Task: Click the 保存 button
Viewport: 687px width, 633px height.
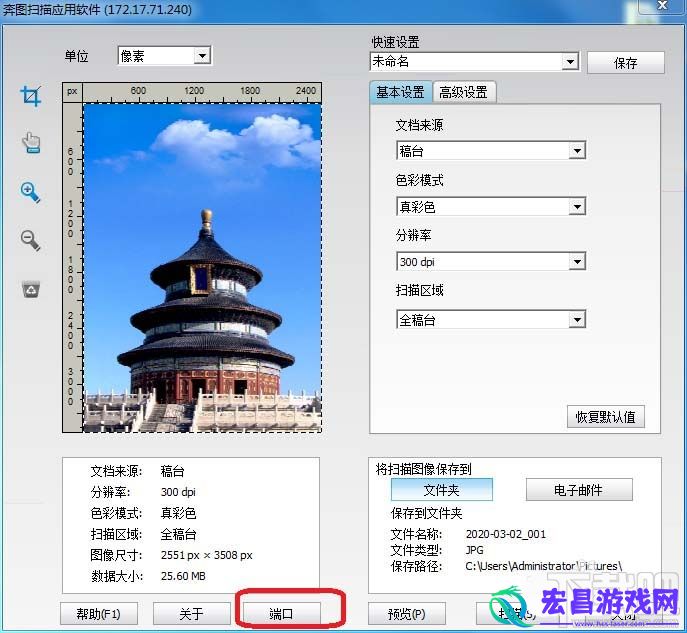Action: (x=626, y=63)
